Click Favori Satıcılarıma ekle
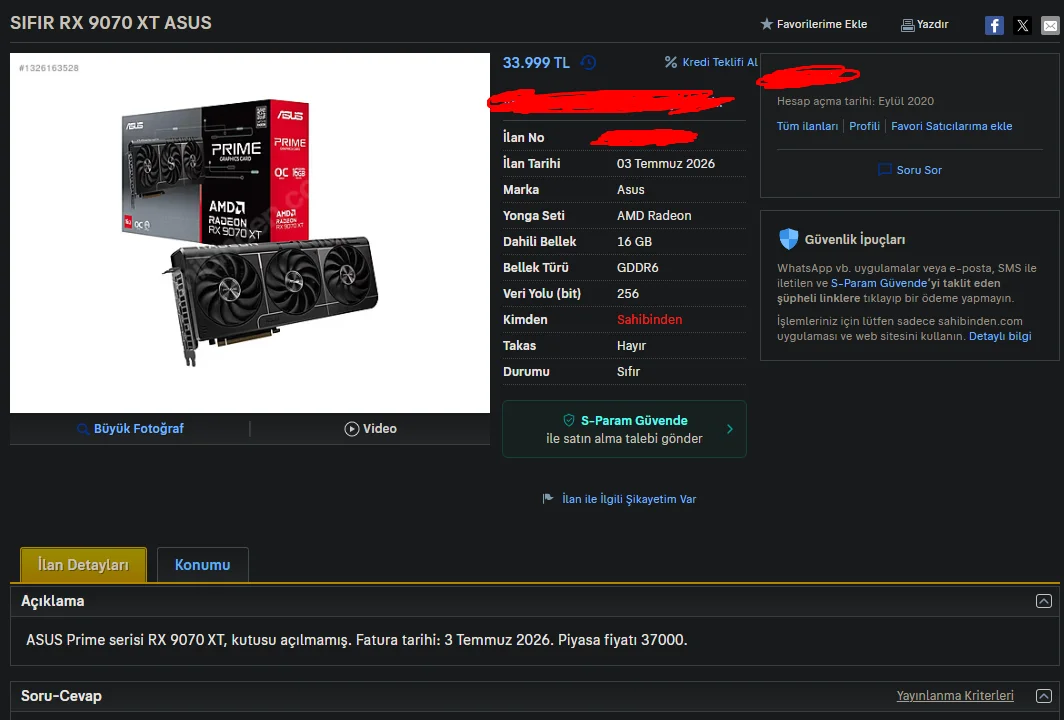Screen dimensions: 1064x720 click(x=951, y=126)
